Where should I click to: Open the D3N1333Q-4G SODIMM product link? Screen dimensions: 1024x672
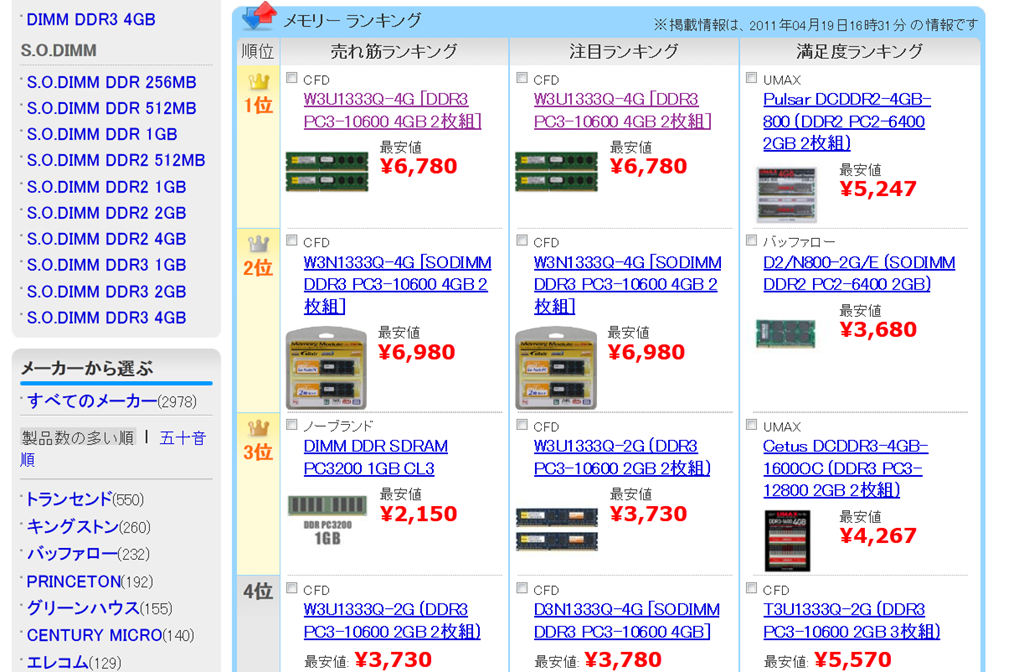[x=626, y=620]
